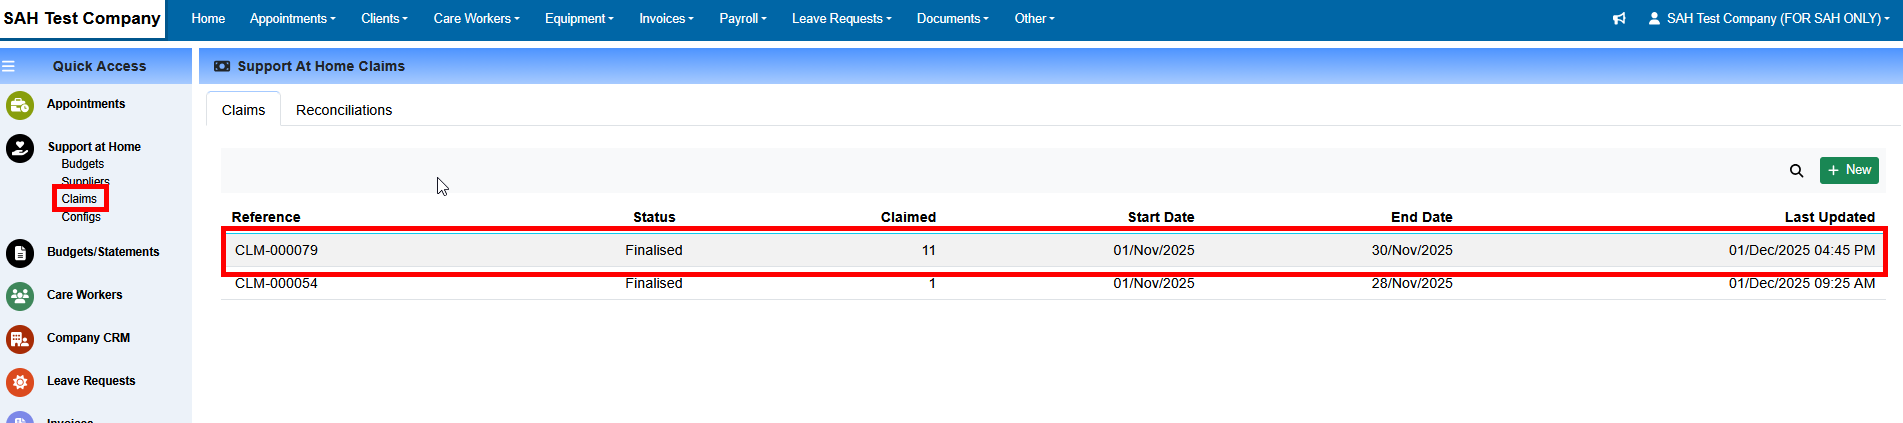Open Budgets under Support at Home
Viewport: 1903px width, 423px height.
[x=82, y=164]
